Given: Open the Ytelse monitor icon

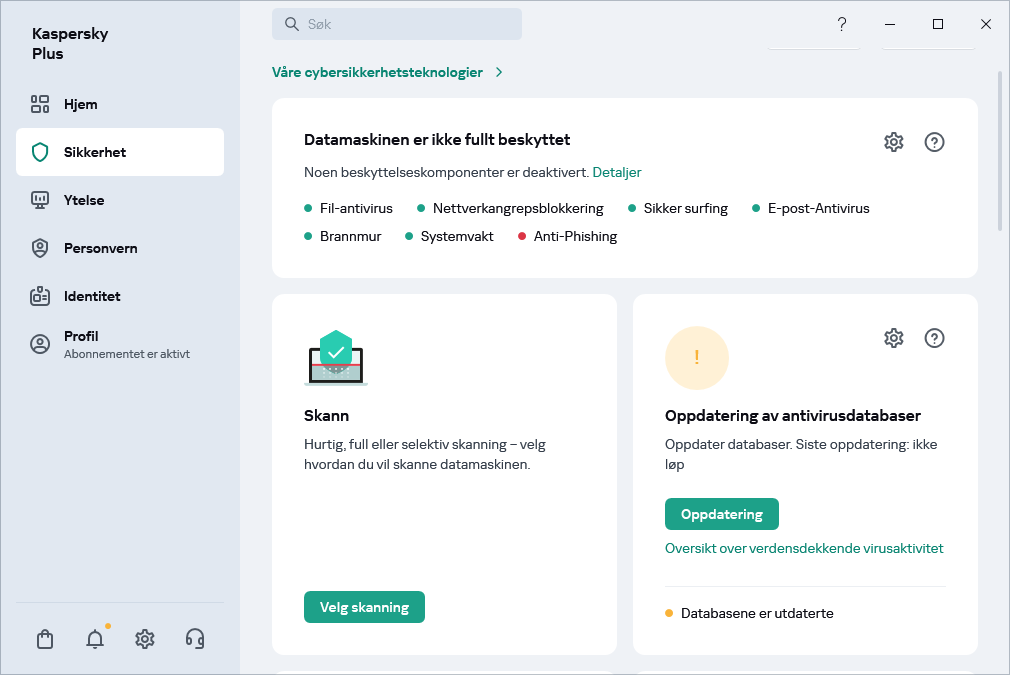Looking at the screenshot, I should click(40, 200).
